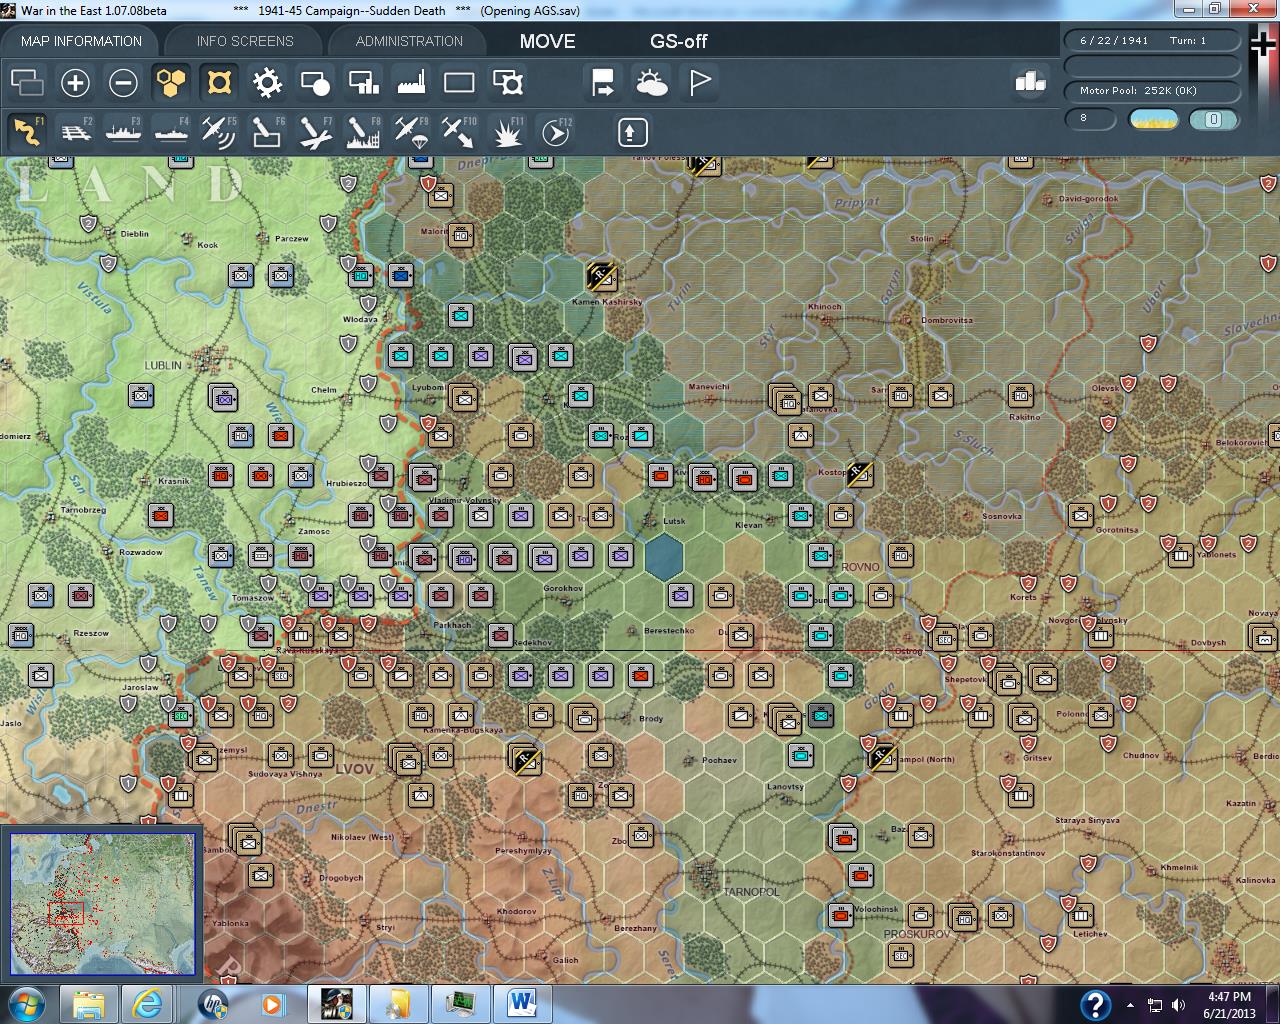
Task: Open the volume control in system tray
Action: click(1177, 1005)
